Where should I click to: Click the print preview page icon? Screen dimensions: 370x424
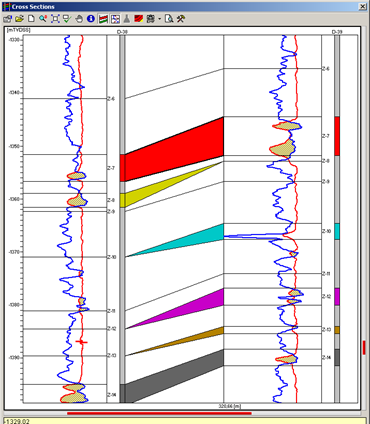[x=169, y=19]
